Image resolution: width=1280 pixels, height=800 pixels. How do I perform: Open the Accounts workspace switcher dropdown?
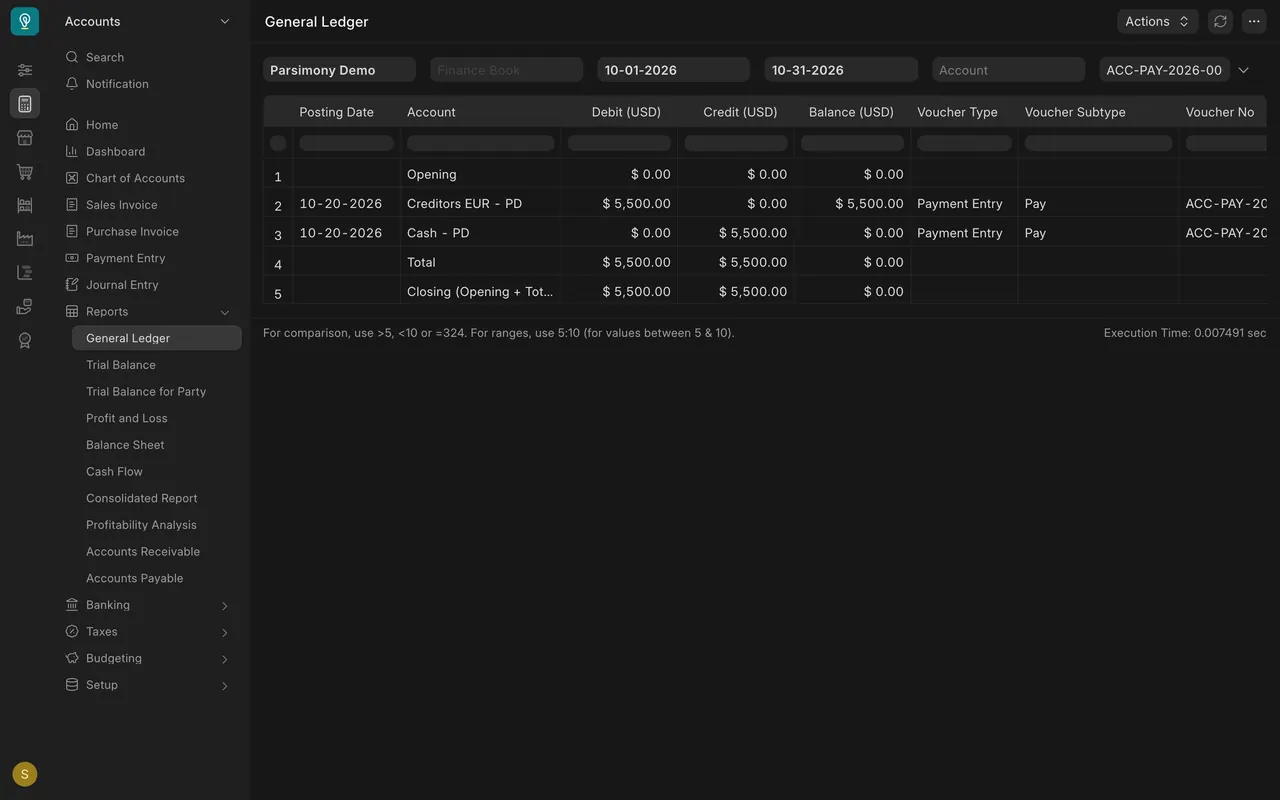coord(148,21)
